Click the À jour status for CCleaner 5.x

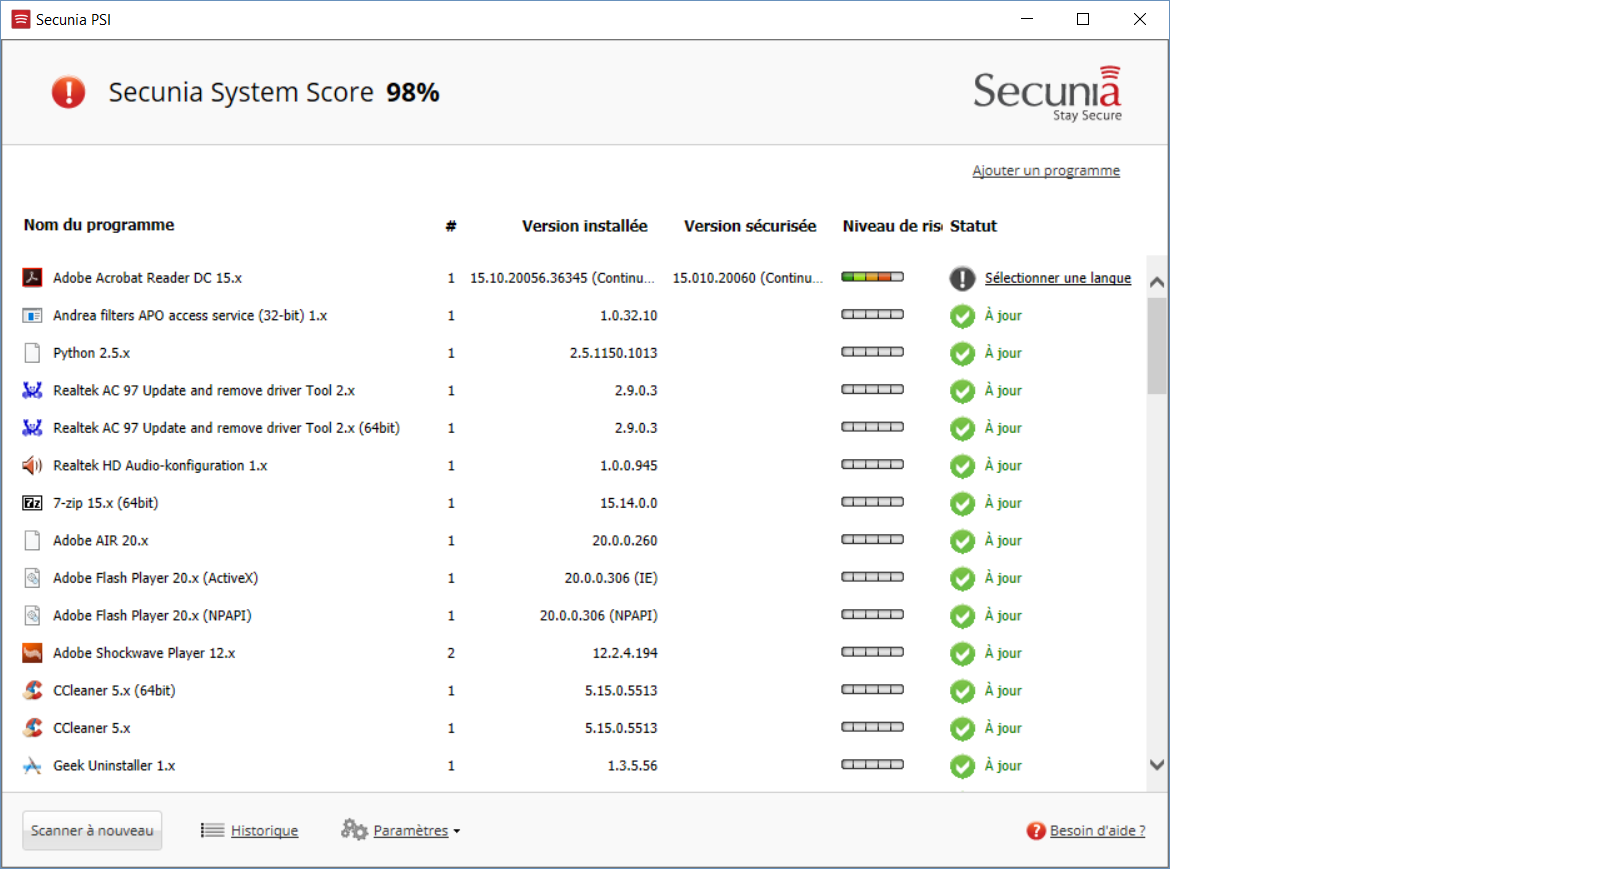tap(1003, 728)
